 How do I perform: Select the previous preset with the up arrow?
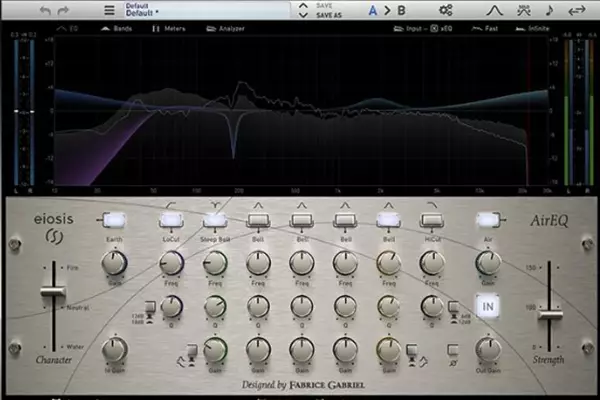[303, 6]
